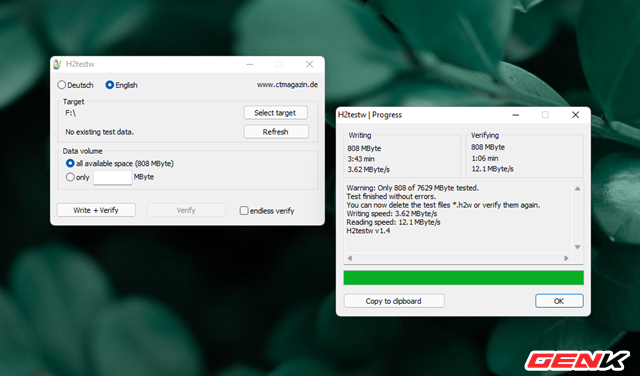Click the 'No existing test data.' text
The height and width of the screenshot is (376, 640).
(100, 132)
